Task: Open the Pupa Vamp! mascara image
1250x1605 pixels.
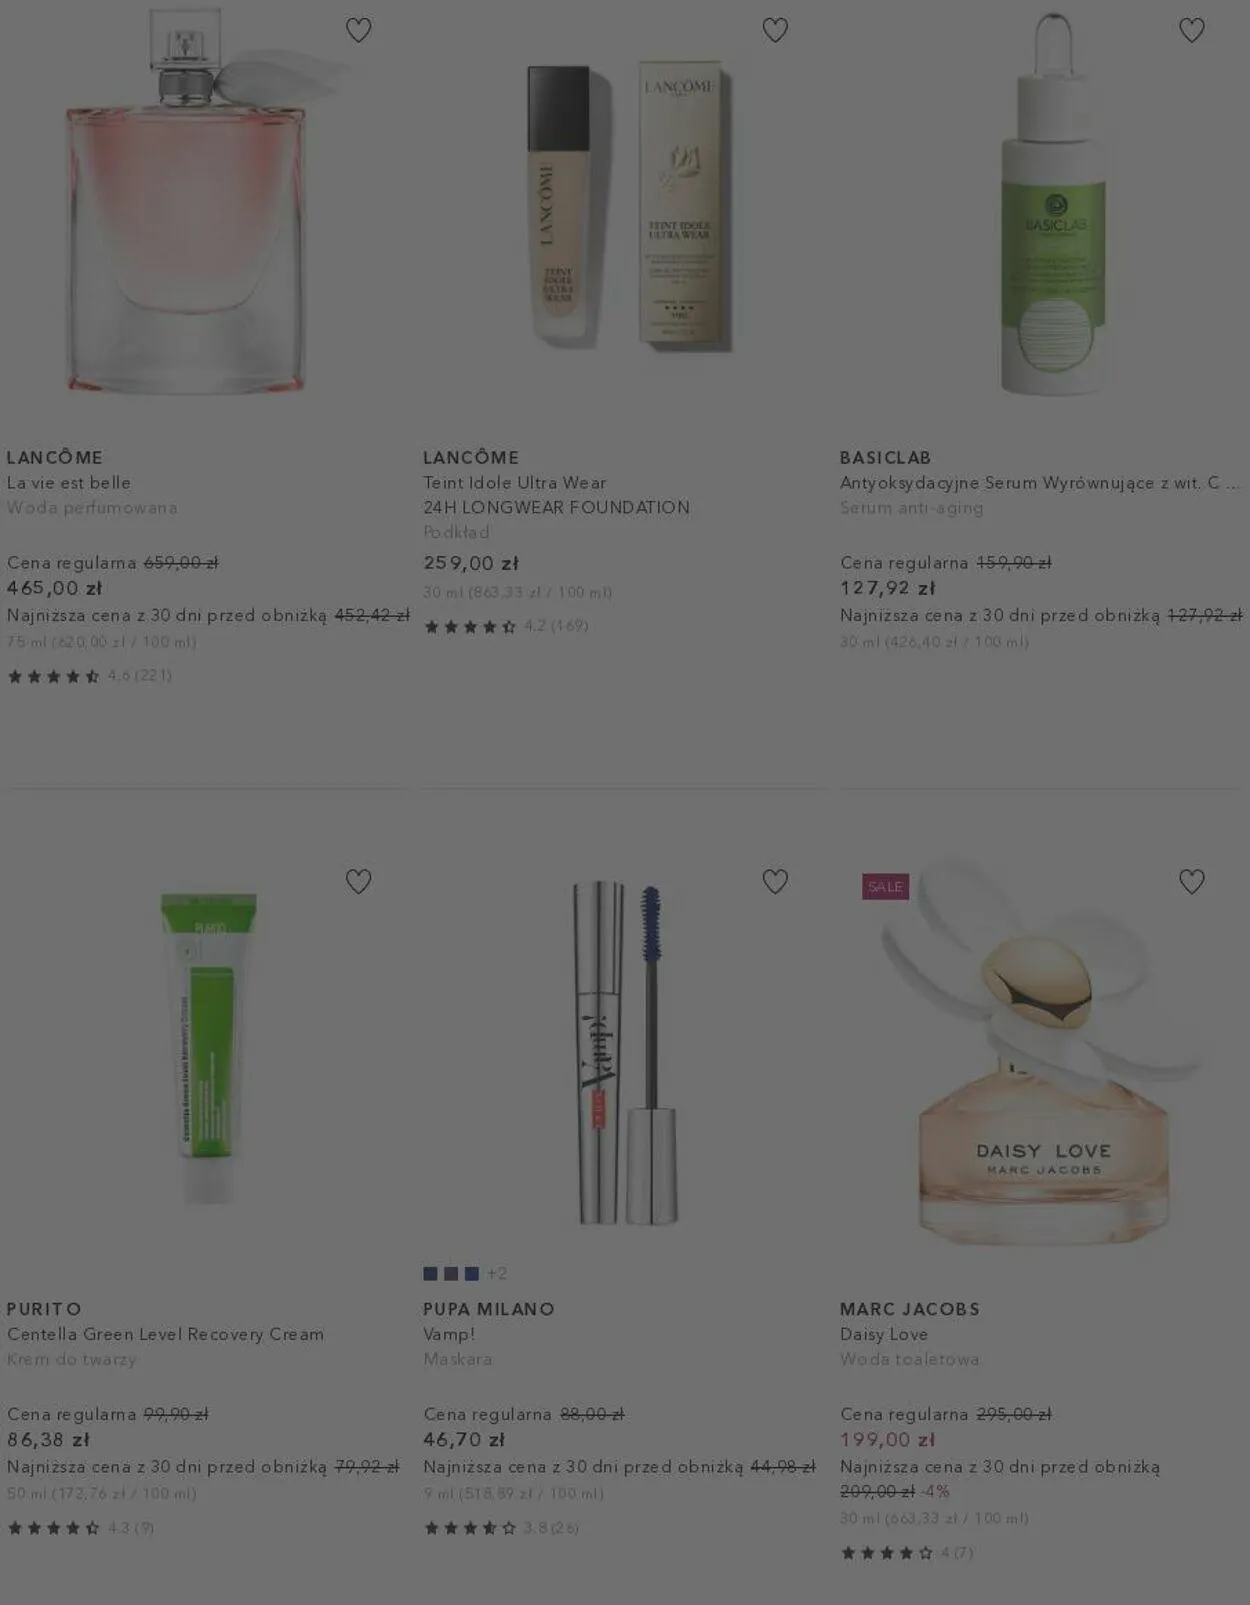Action: 625,1053
